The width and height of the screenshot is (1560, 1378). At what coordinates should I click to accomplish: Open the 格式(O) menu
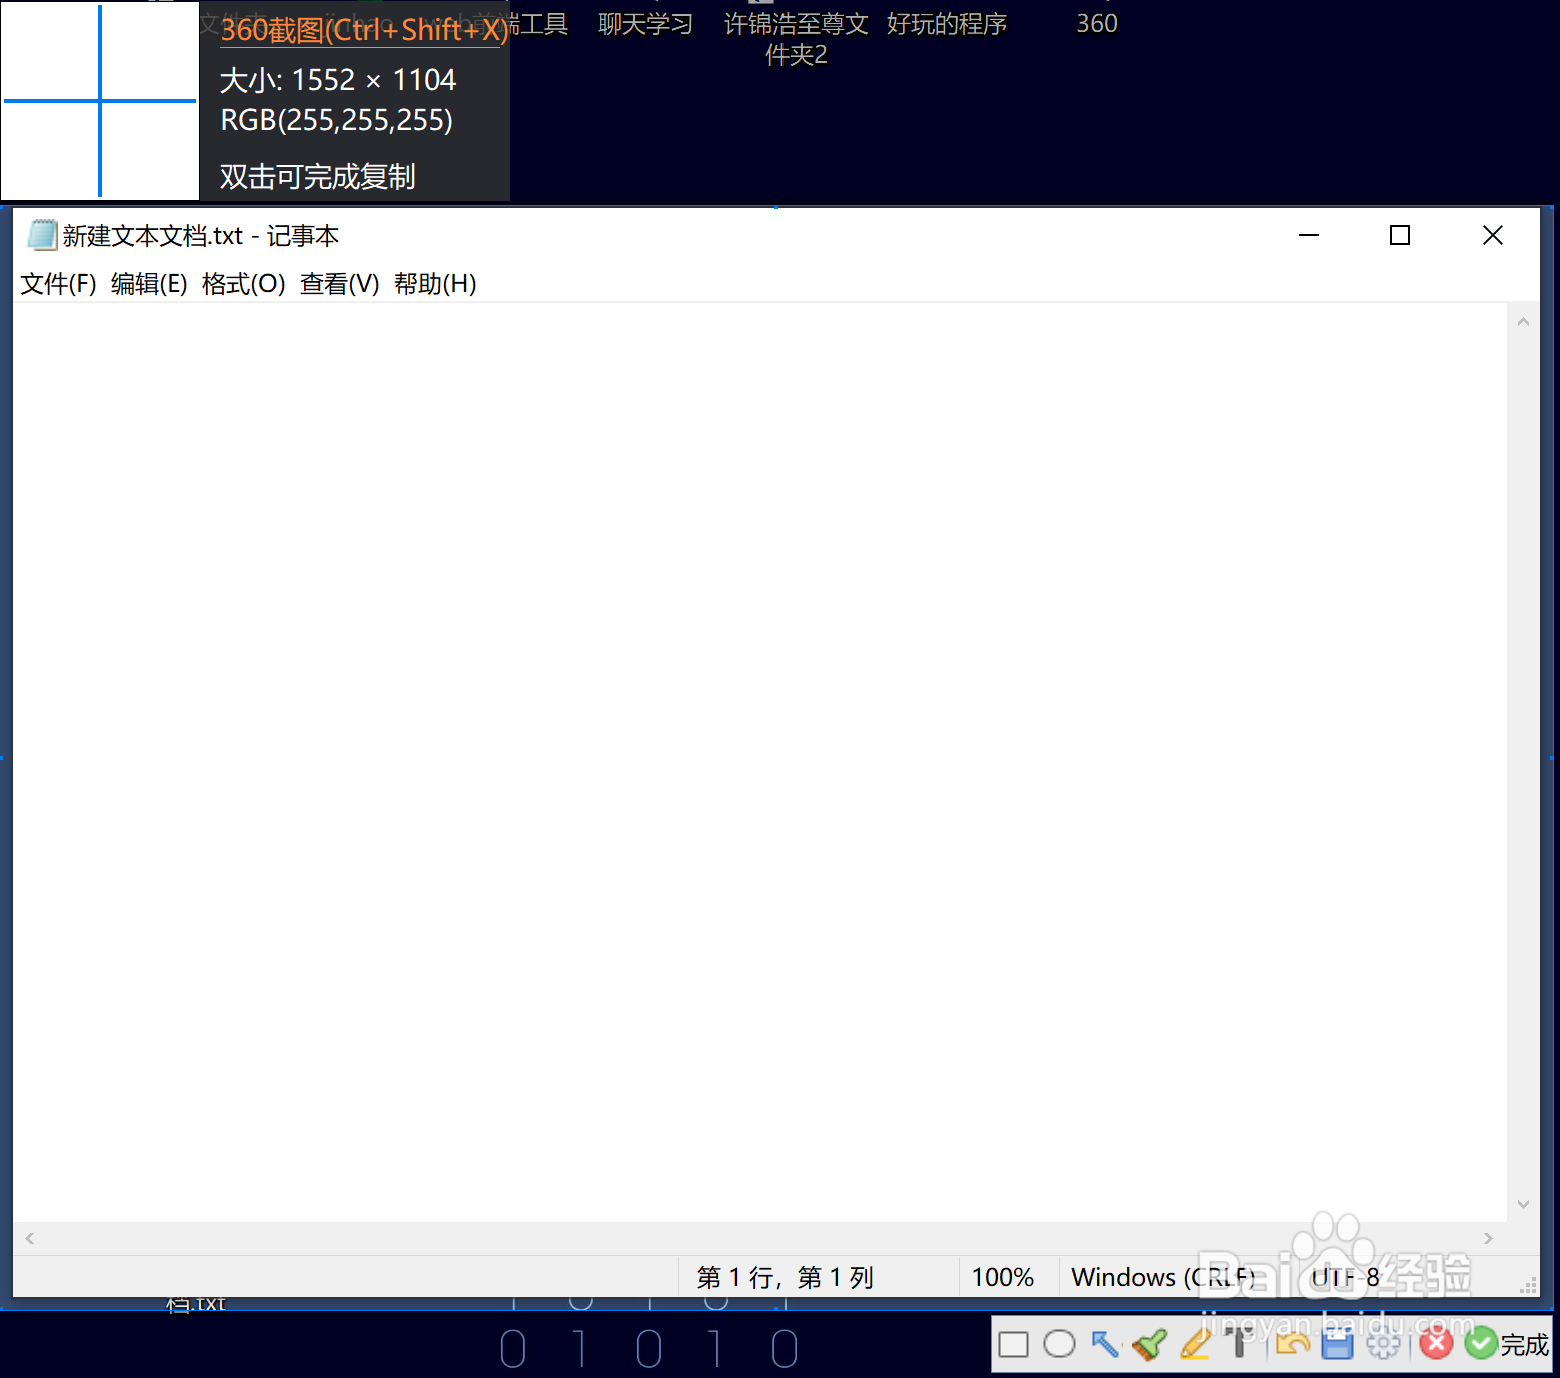(244, 284)
